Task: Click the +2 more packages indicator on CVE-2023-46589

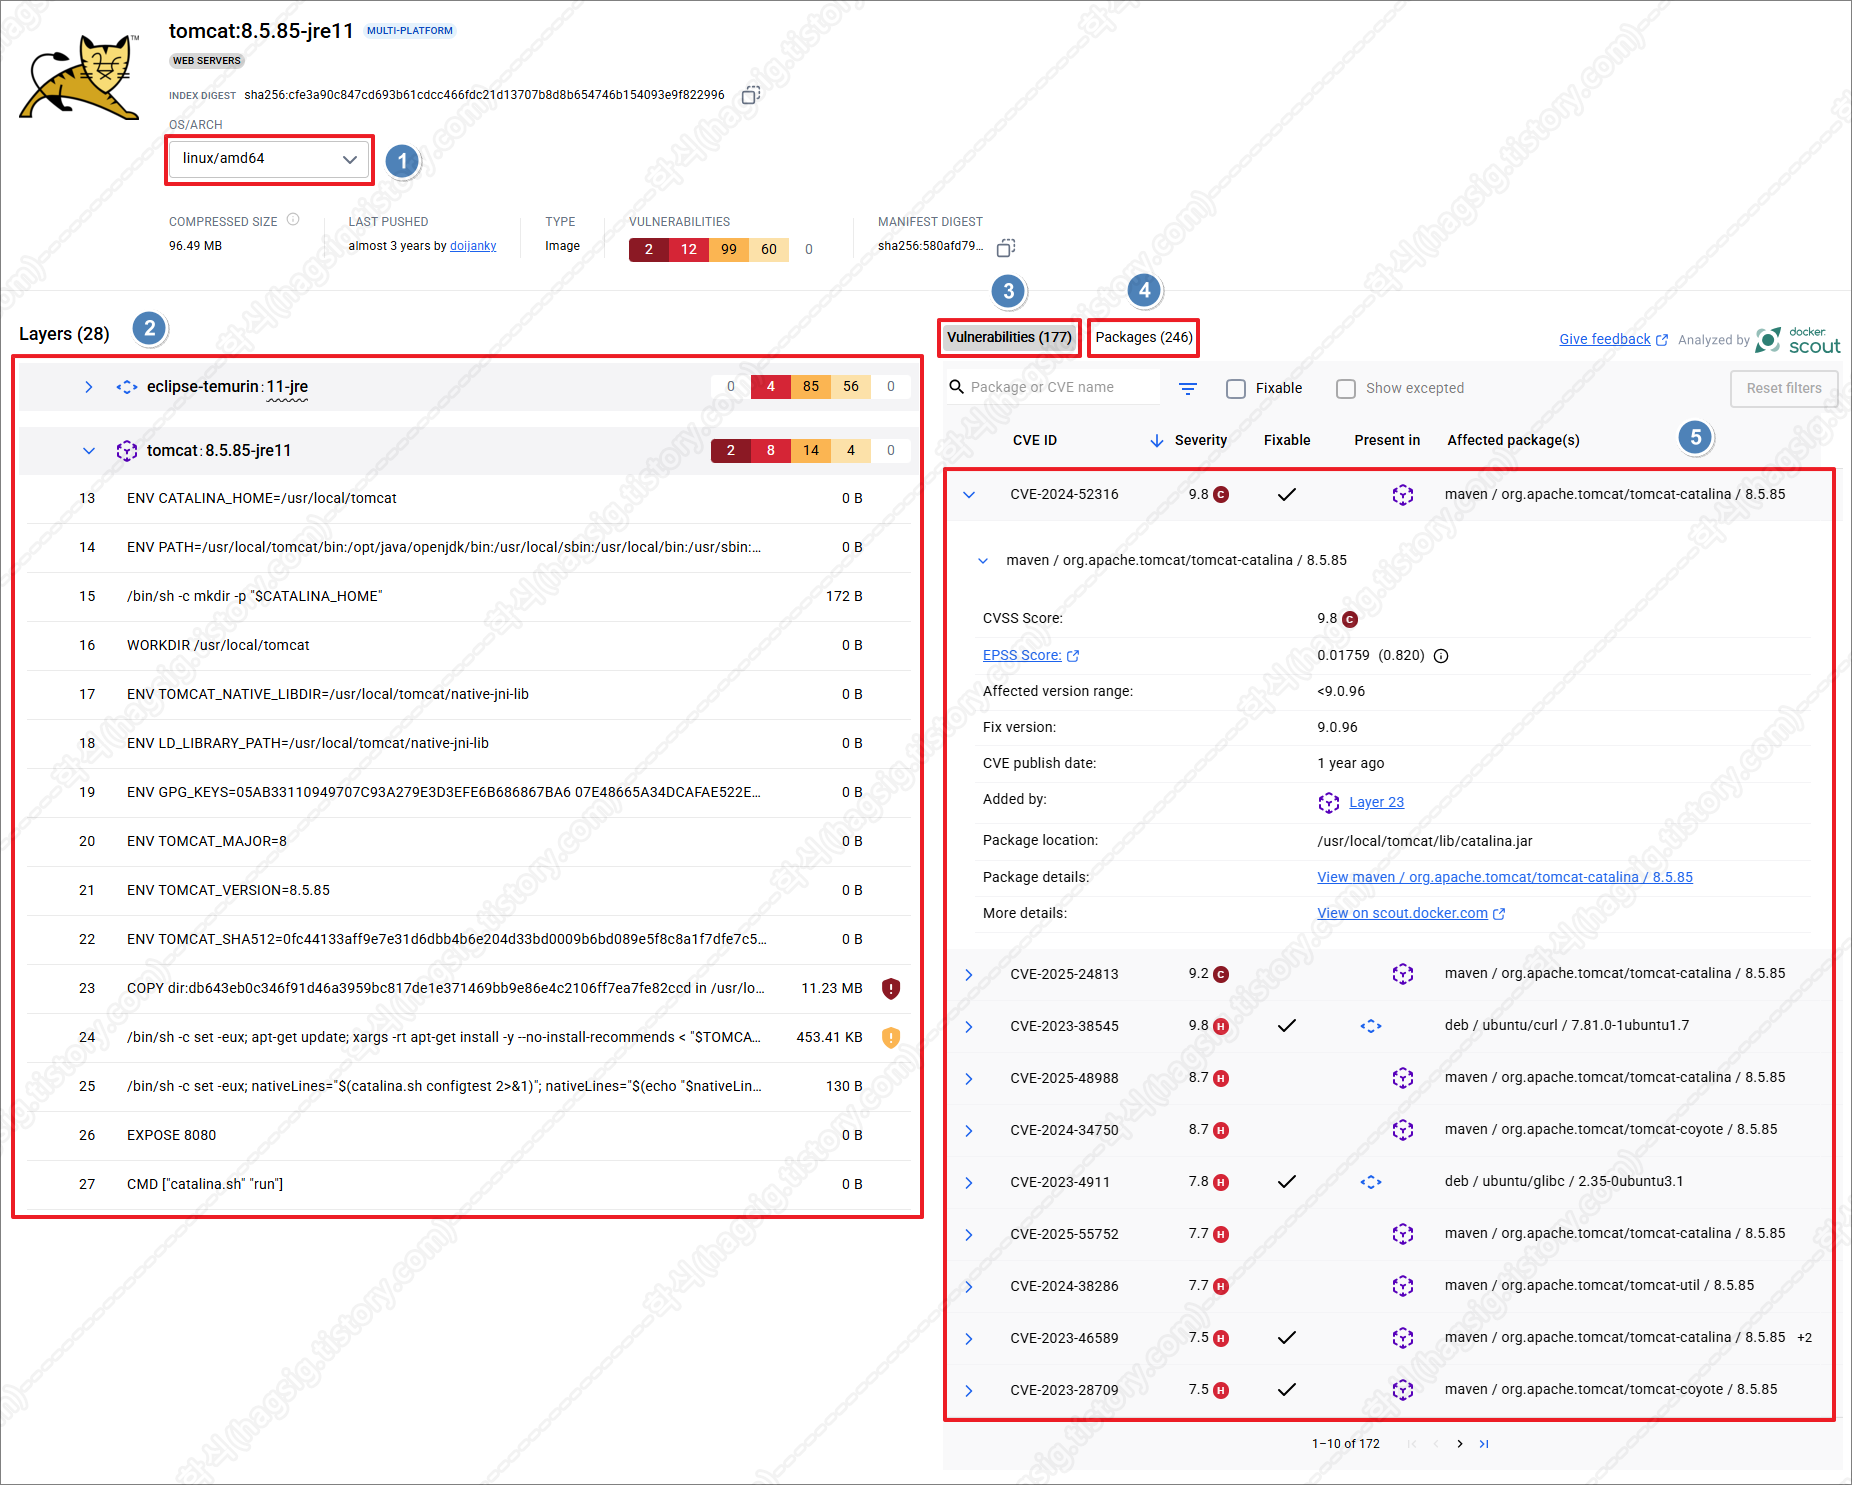Action: pos(1804,1338)
